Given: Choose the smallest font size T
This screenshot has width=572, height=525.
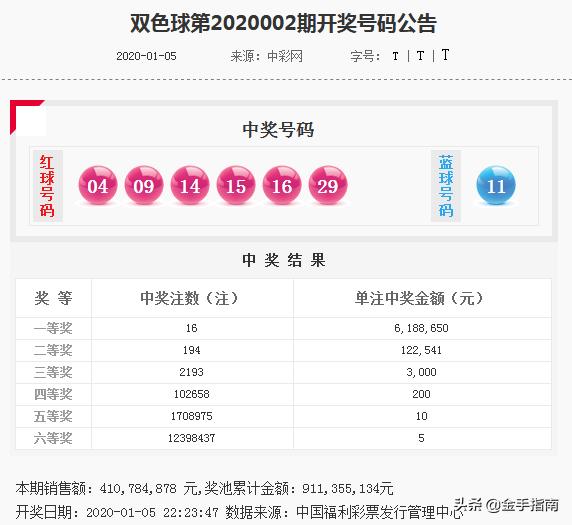Looking at the screenshot, I should pyautogui.click(x=395, y=56).
